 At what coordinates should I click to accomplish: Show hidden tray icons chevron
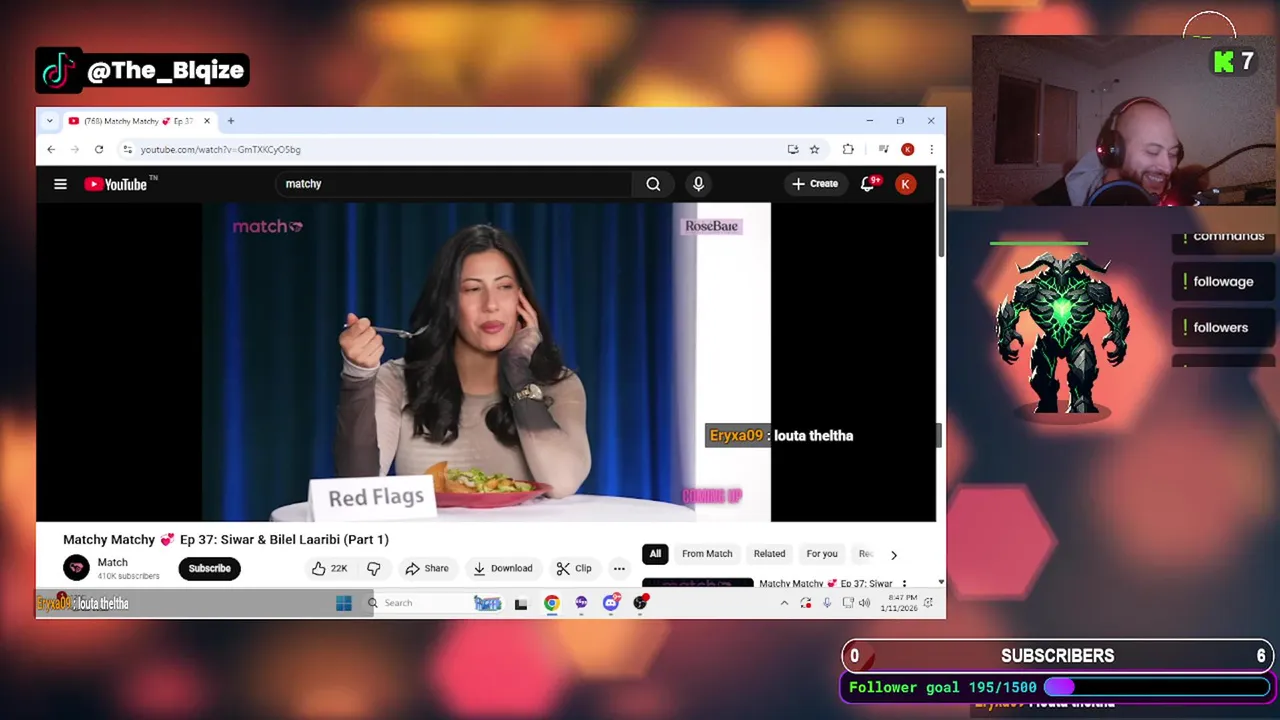coord(784,603)
